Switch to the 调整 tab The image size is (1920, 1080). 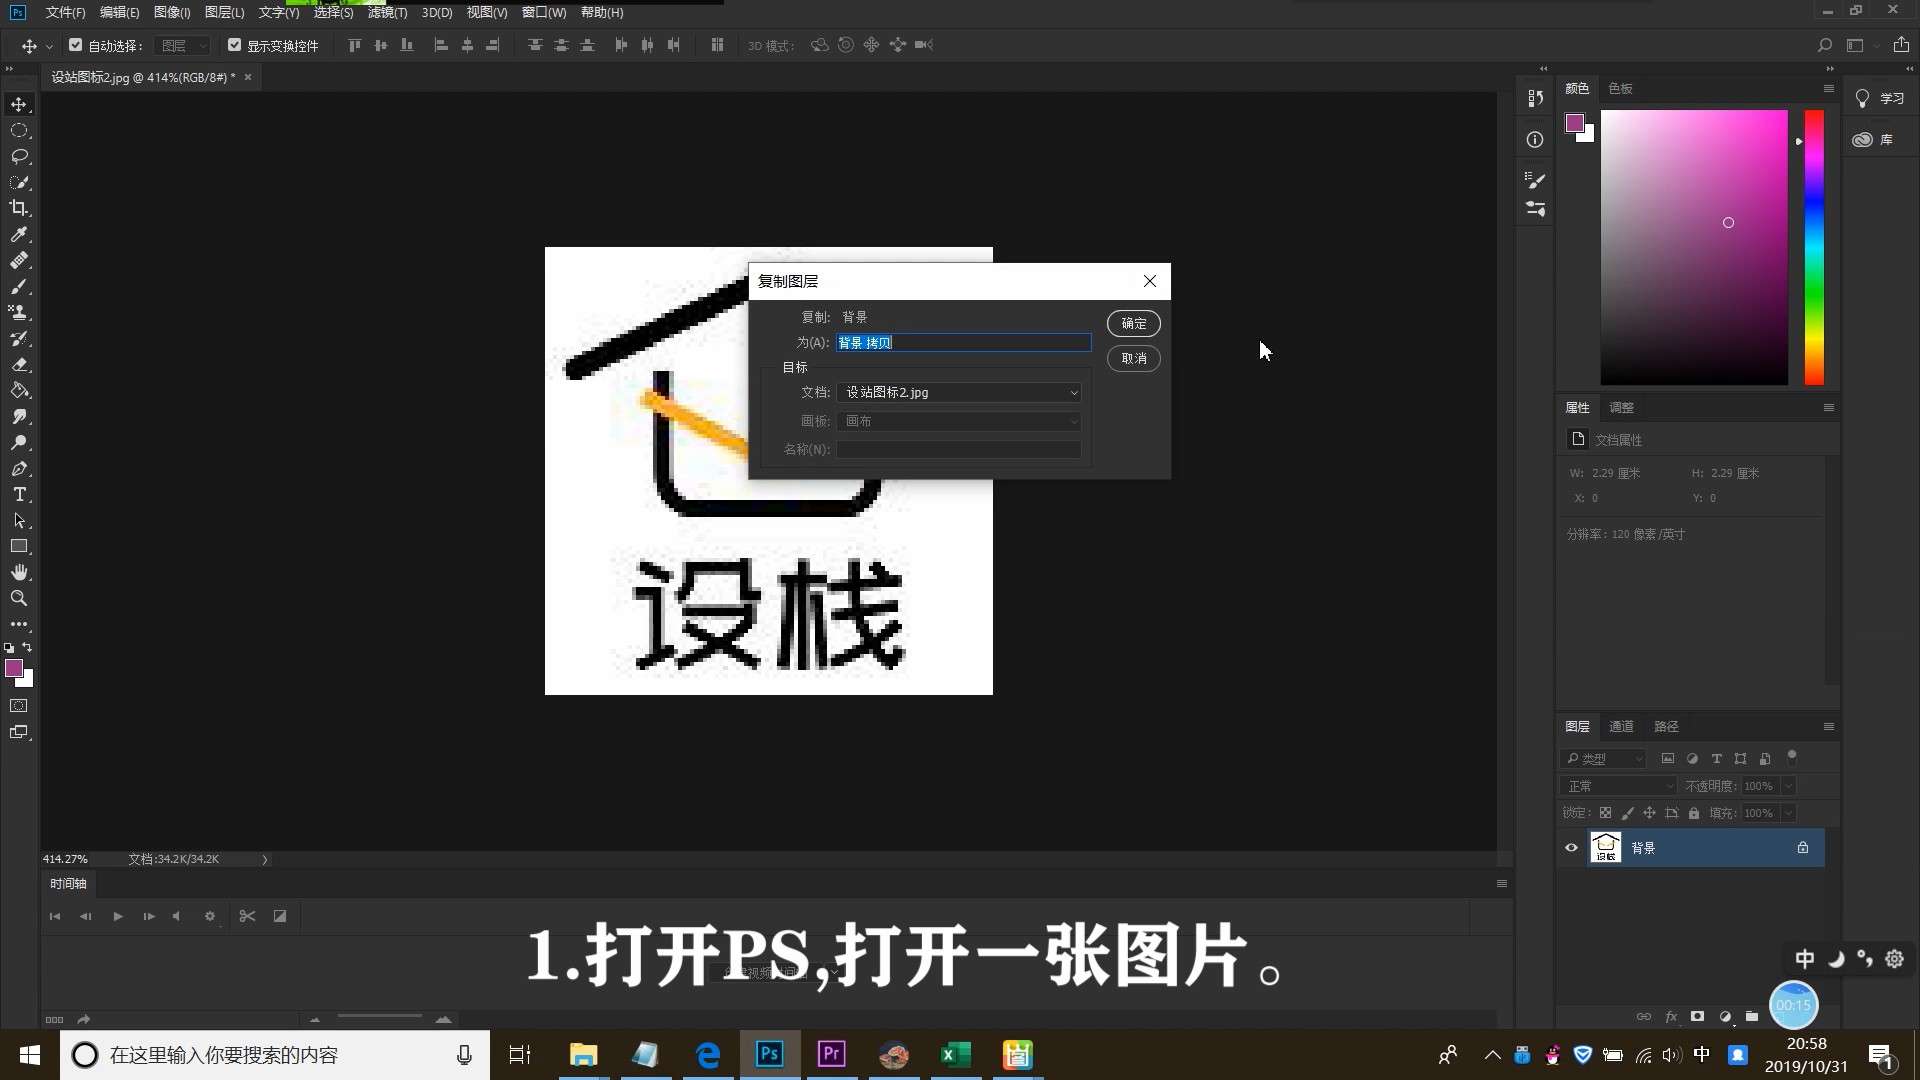click(1621, 408)
